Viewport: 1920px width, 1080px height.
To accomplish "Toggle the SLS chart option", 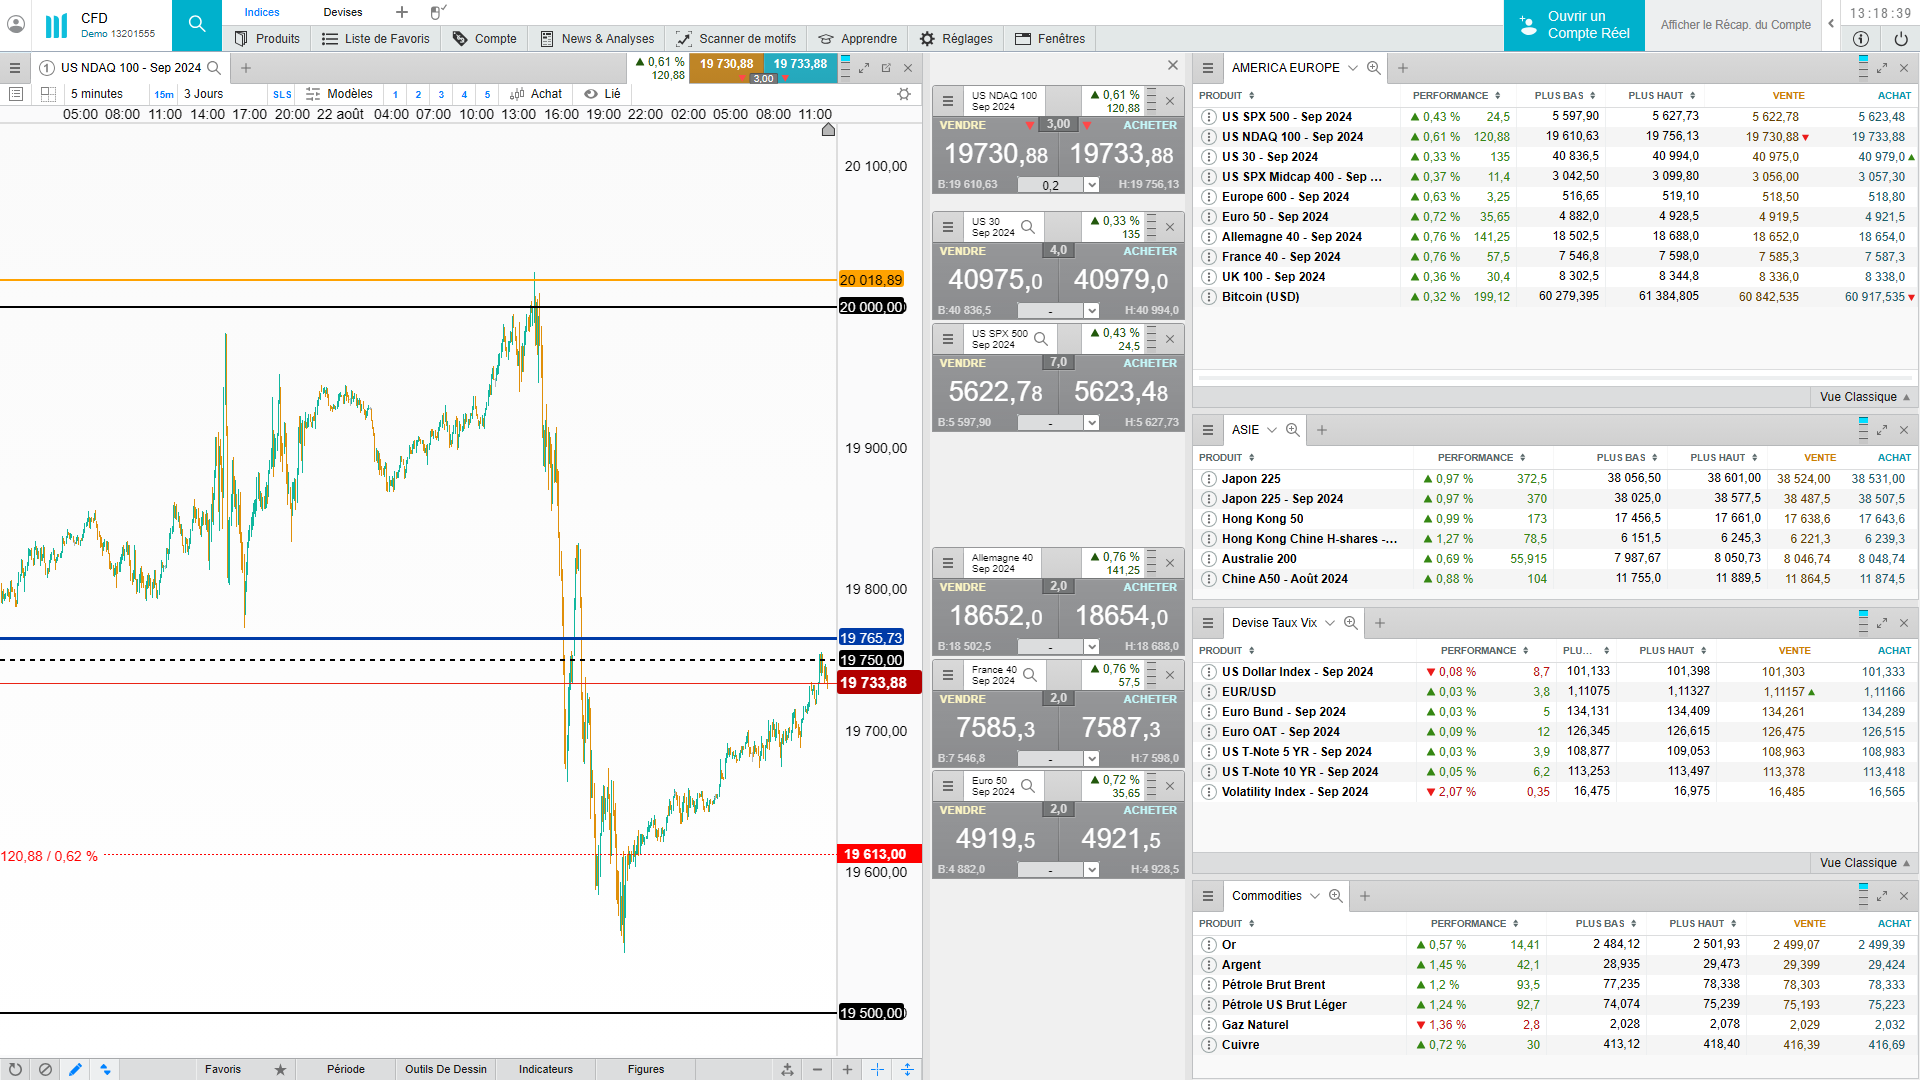I will [x=282, y=95].
